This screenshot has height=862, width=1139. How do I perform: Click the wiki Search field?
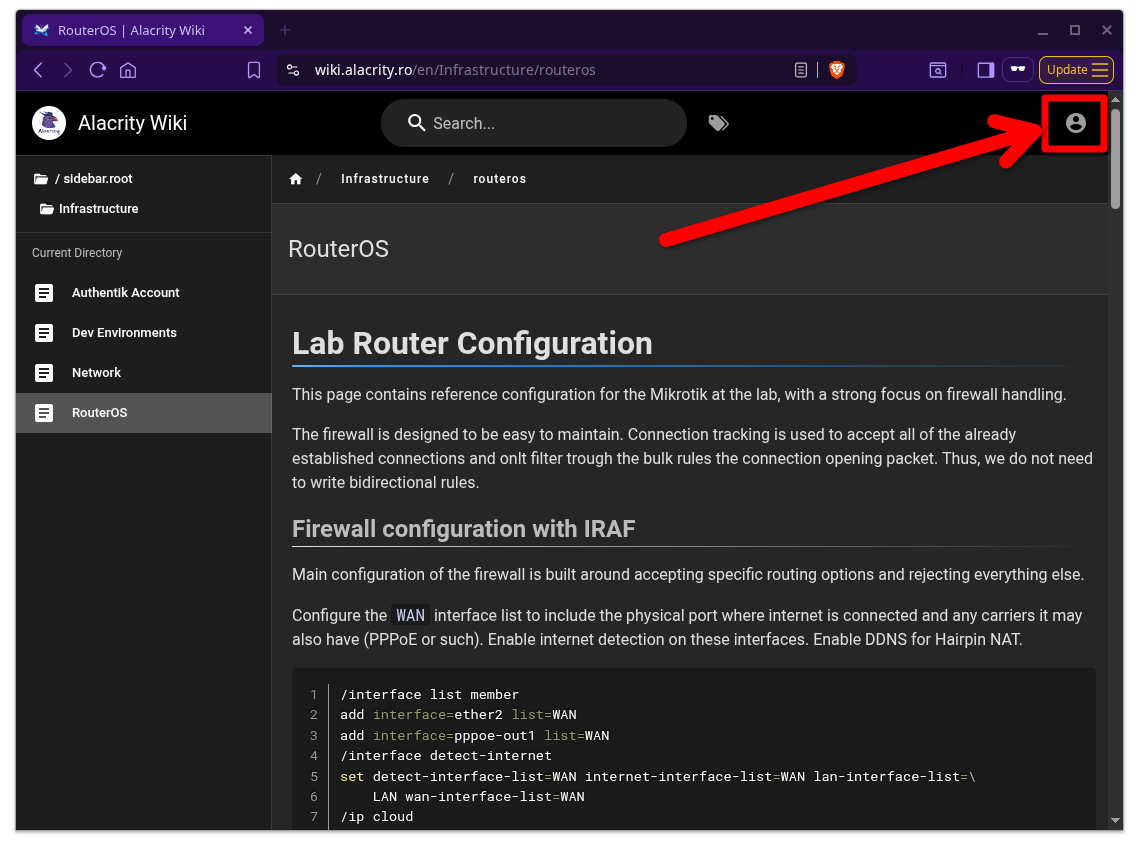tap(533, 123)
